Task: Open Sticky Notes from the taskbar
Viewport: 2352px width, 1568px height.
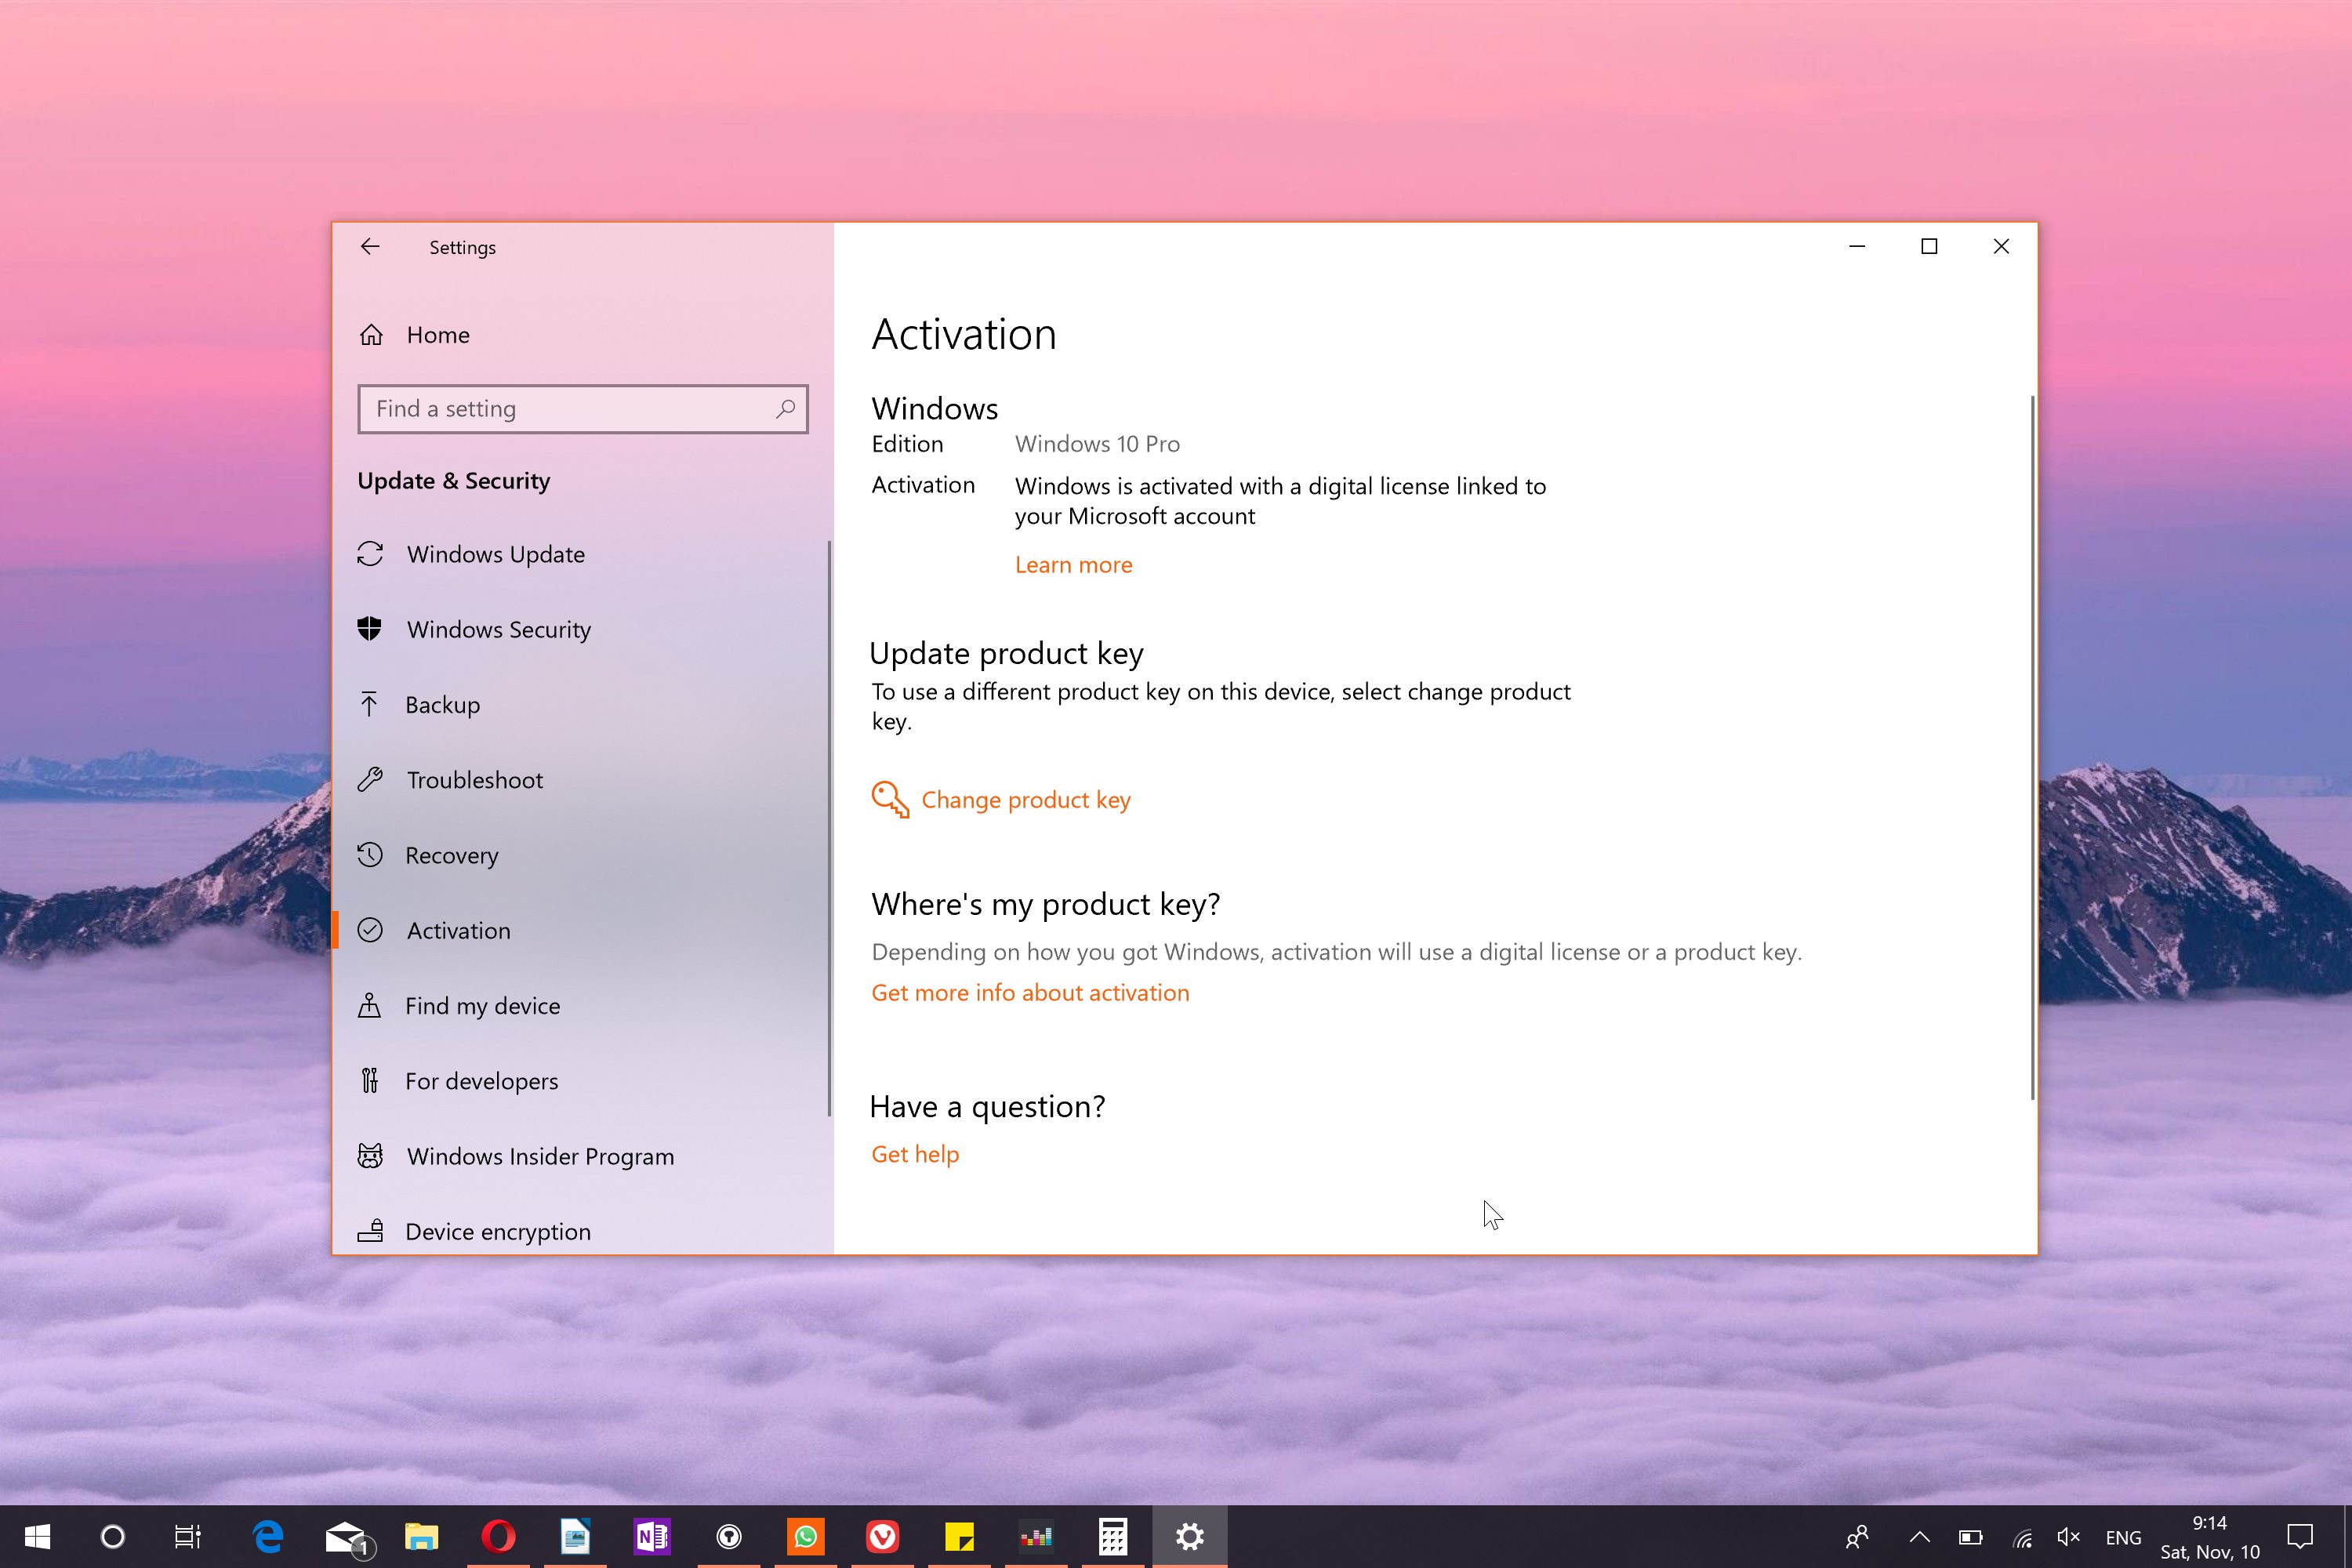Action: point(960,1537)
